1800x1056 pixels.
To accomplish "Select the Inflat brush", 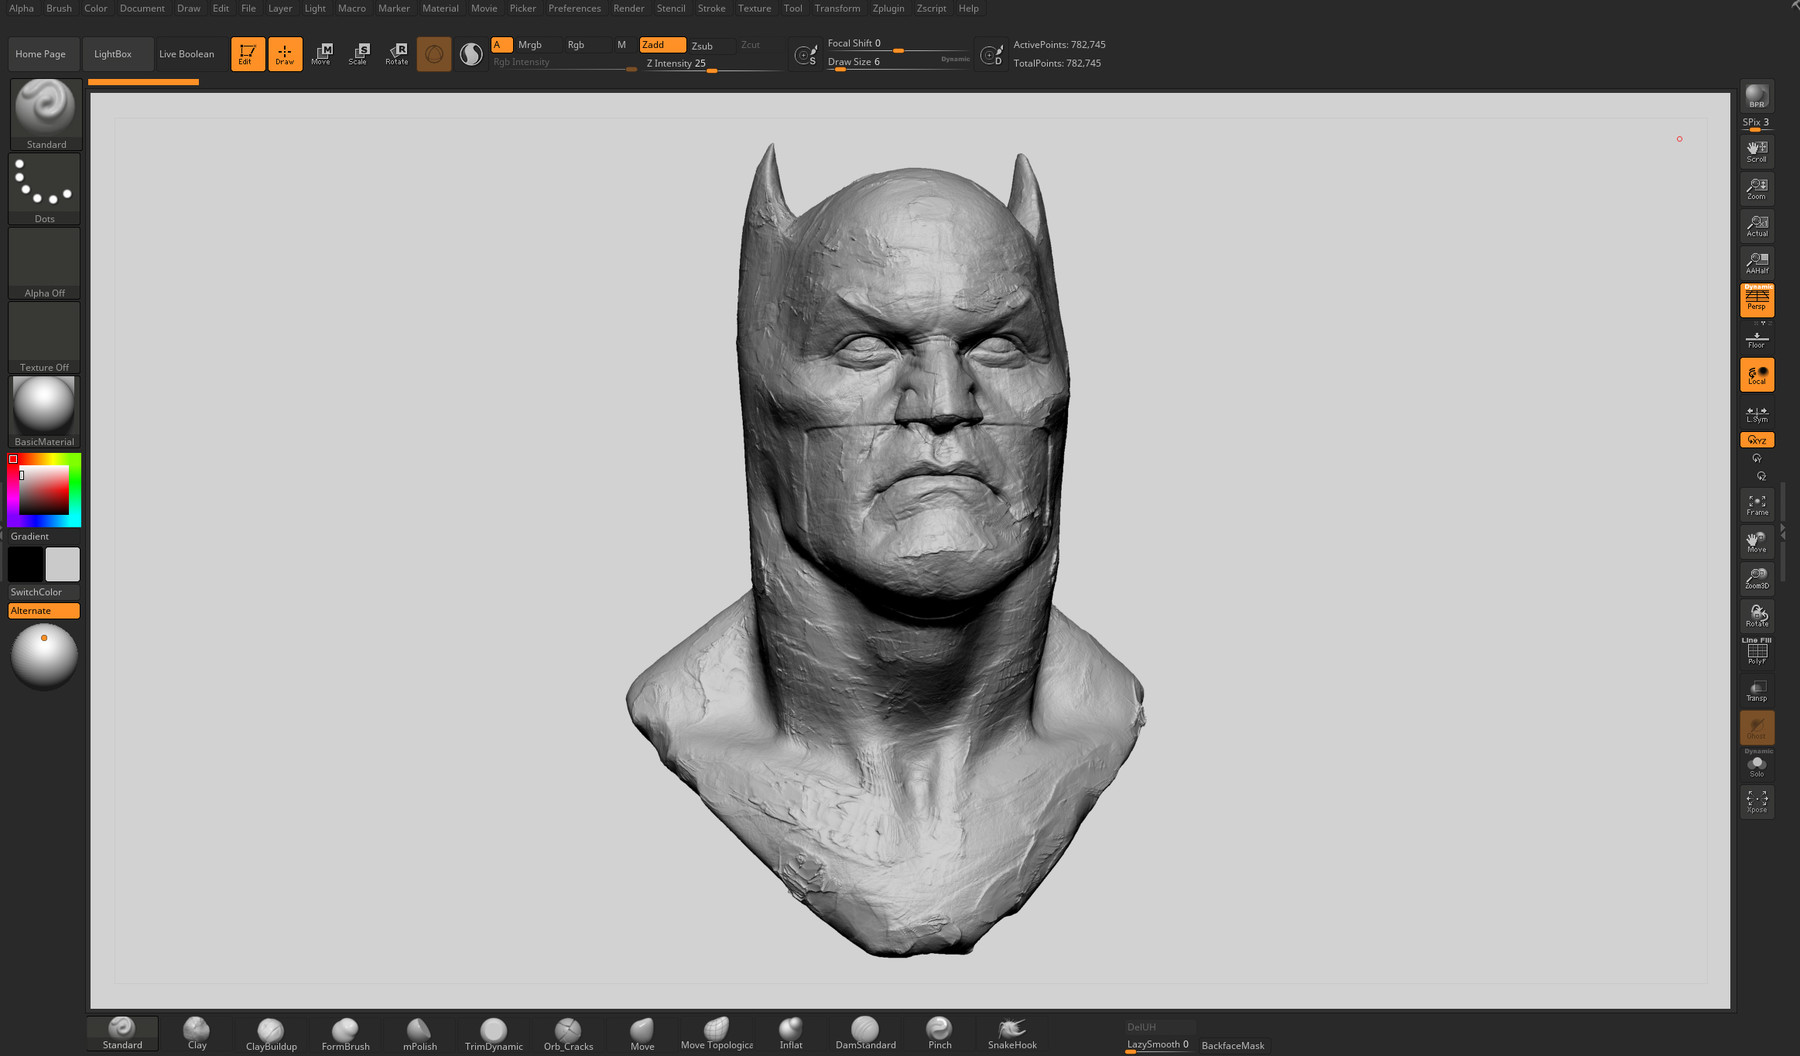I will 790,1034.
